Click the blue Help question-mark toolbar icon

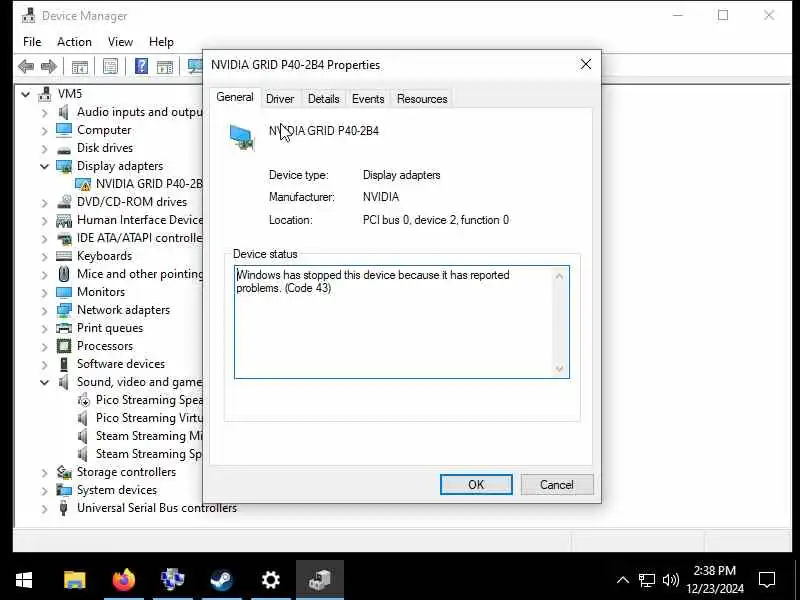point(141,66)
